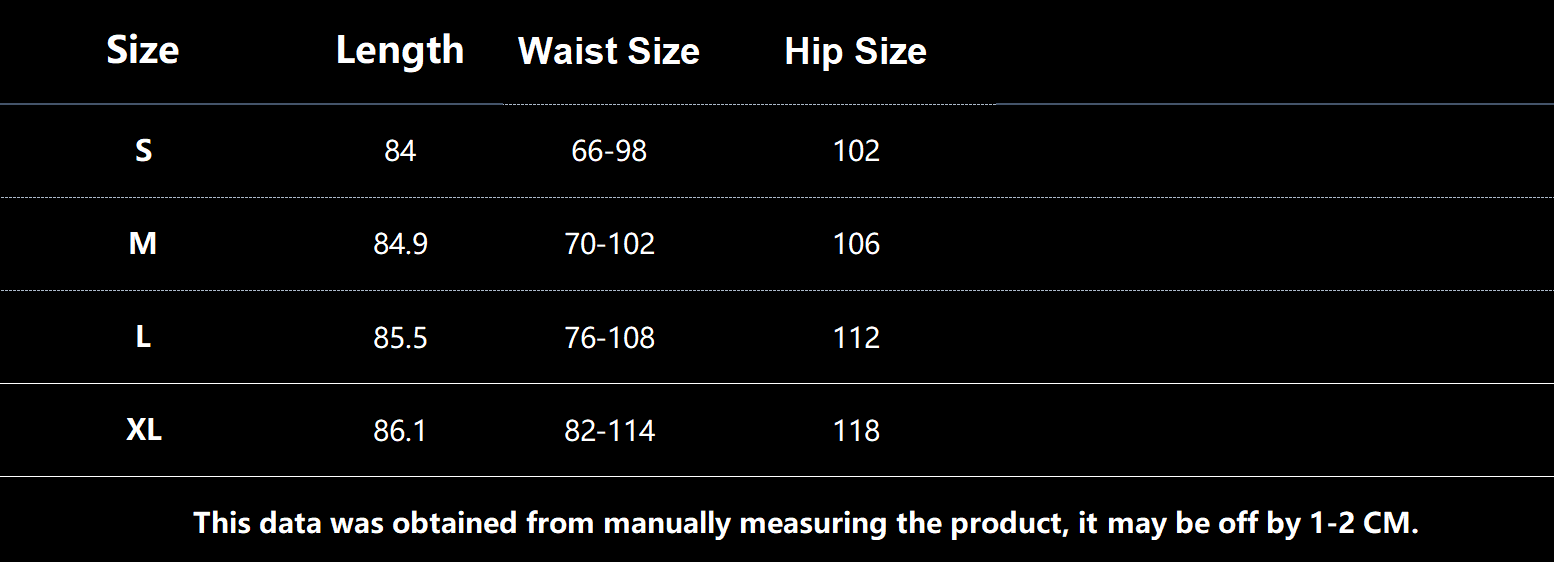Select the Length column header

click(400, 50)
